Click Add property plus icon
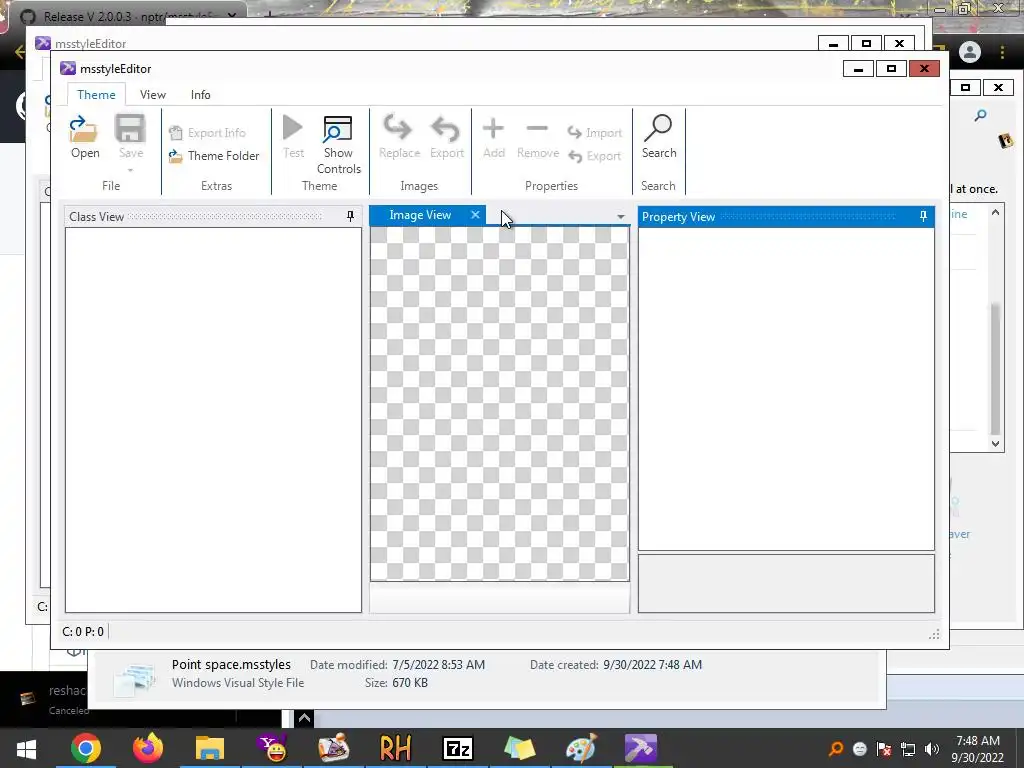The image size is (1024, 768). coord(493,128)
